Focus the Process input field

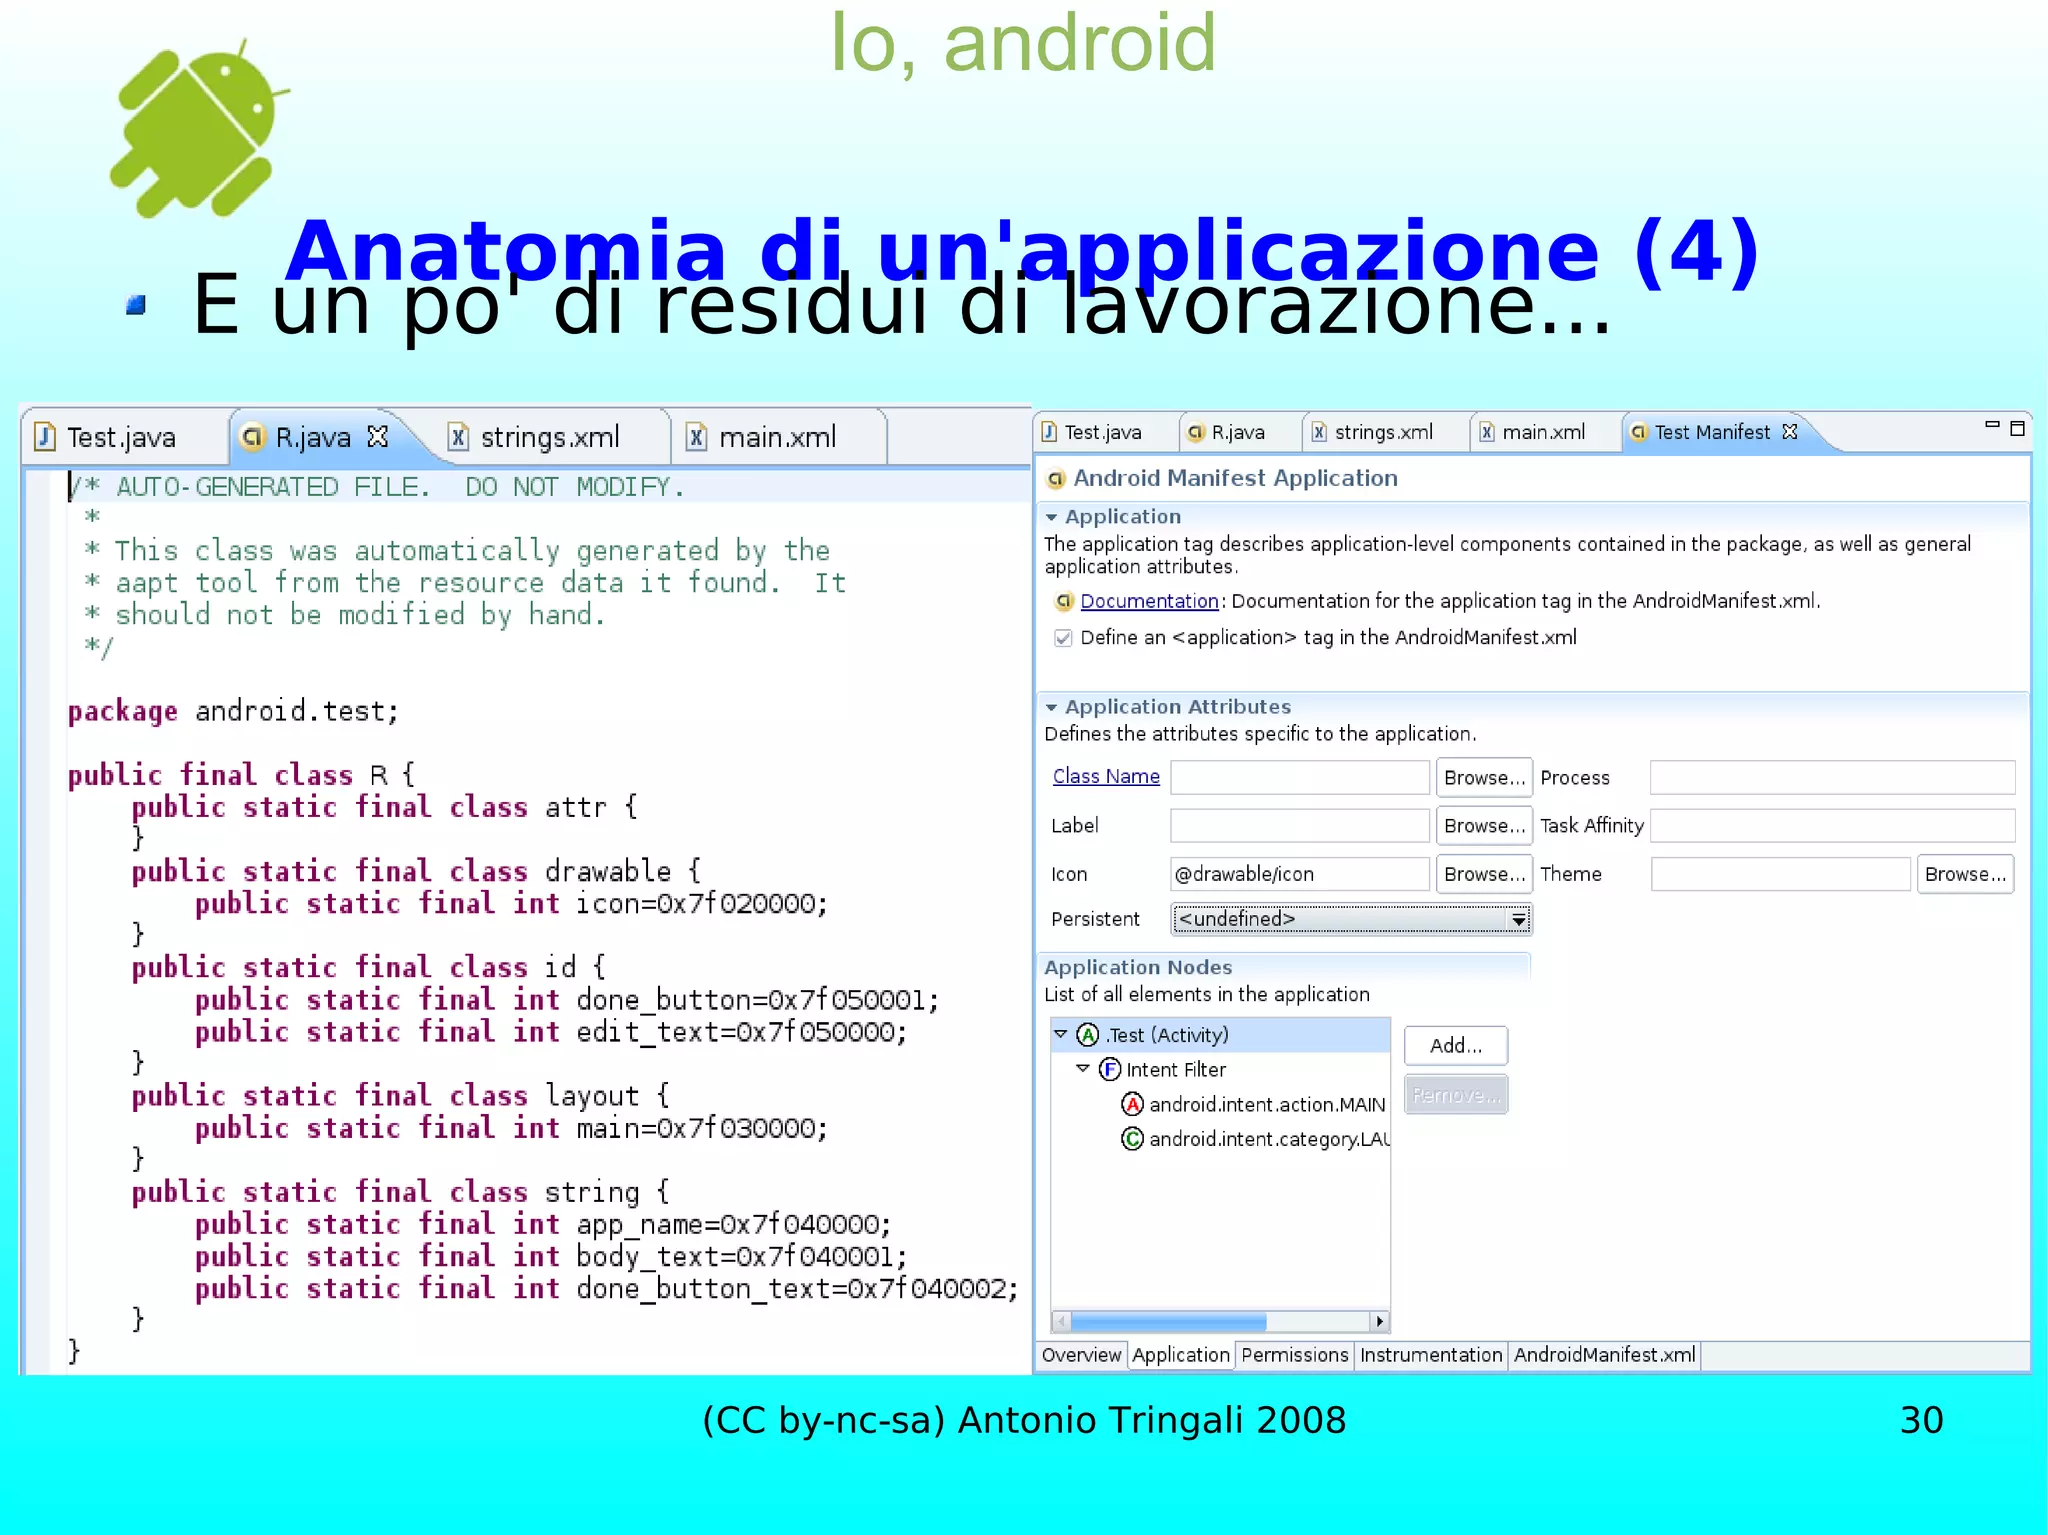pos(1832,777)
